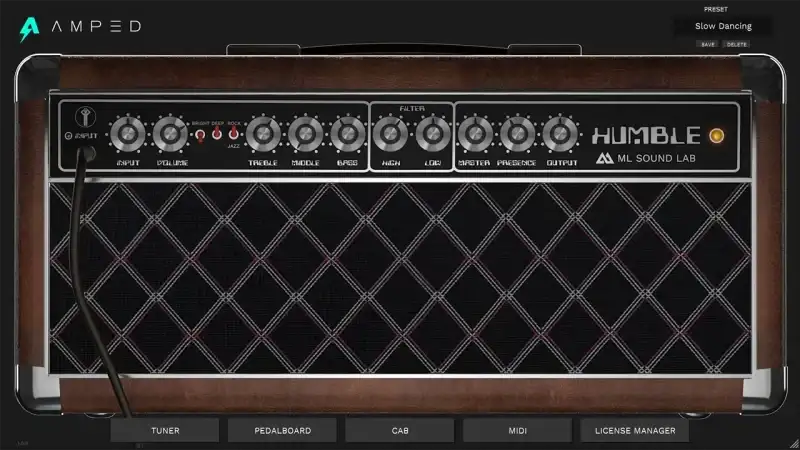Click the window resize handle corner

coord(794,444)
